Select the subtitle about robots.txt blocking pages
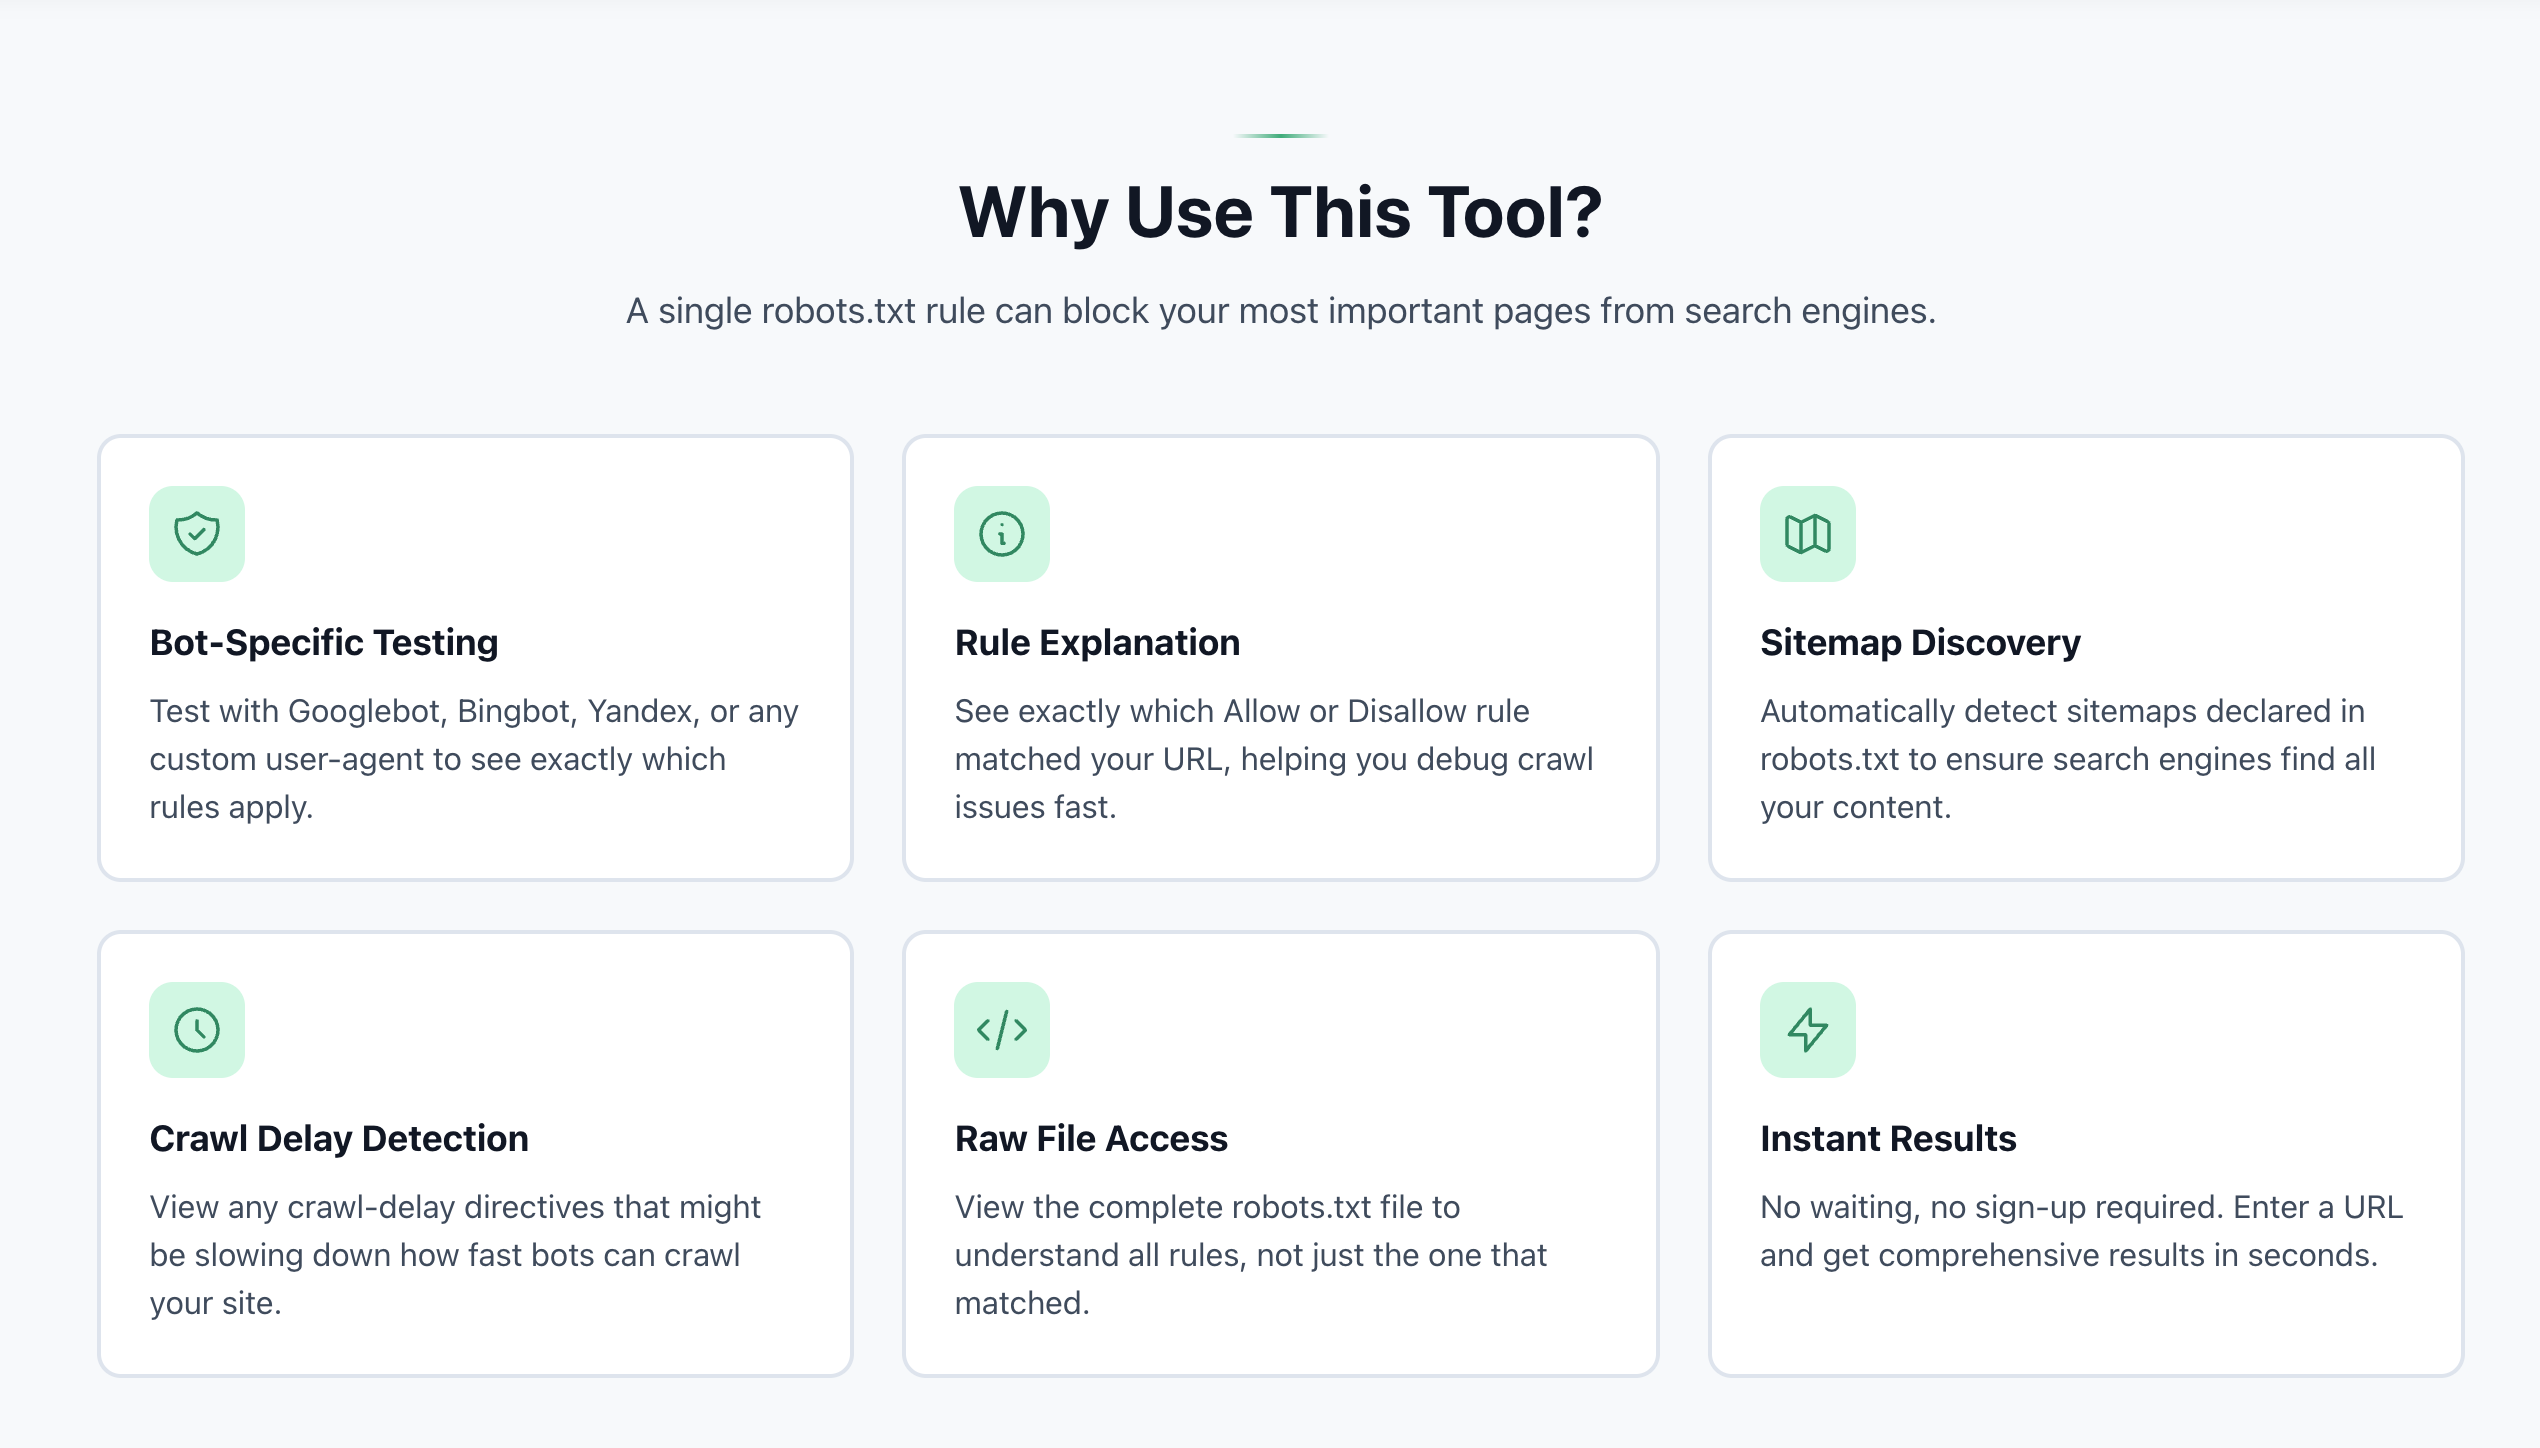The height and width of the screenshot is (1448, 2540). pos(1280,311)
